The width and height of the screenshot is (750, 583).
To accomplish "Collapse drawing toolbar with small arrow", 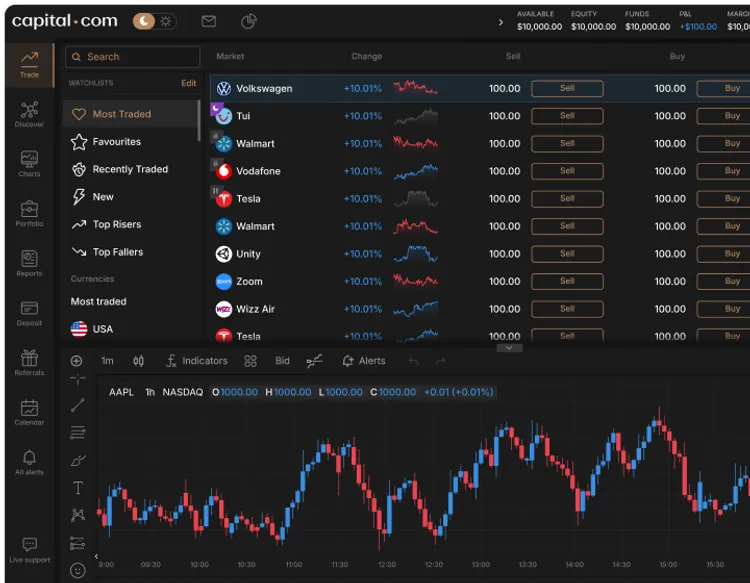I will coord(96,556).
